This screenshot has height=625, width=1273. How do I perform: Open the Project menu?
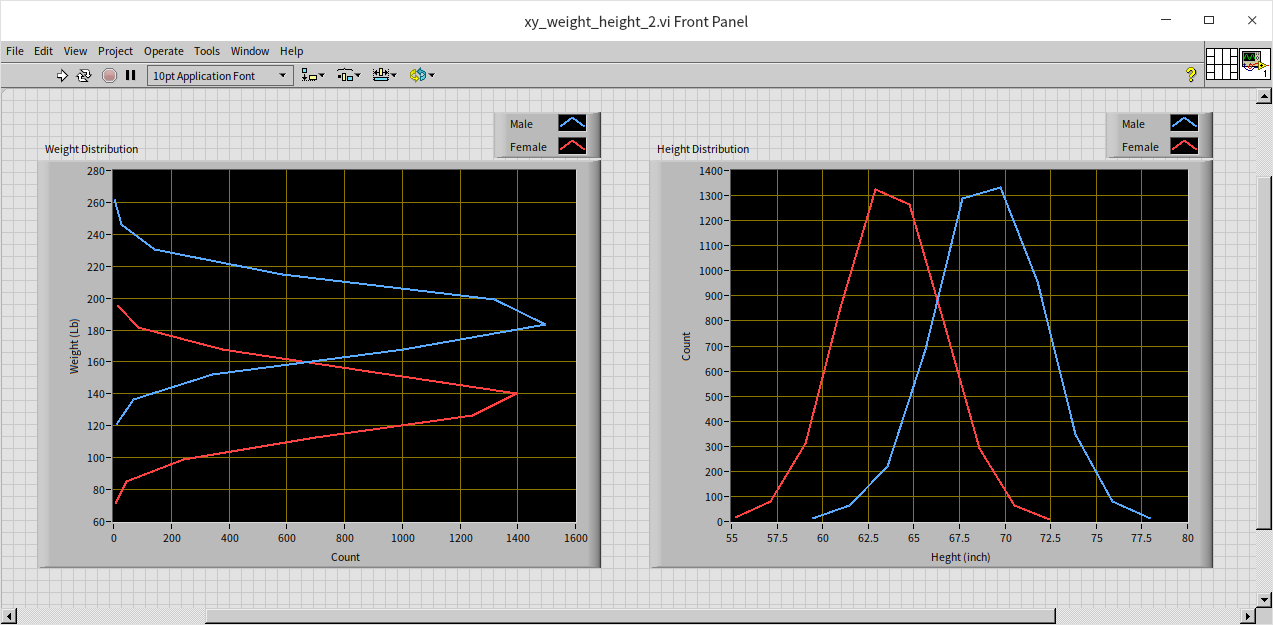(115, 51)
